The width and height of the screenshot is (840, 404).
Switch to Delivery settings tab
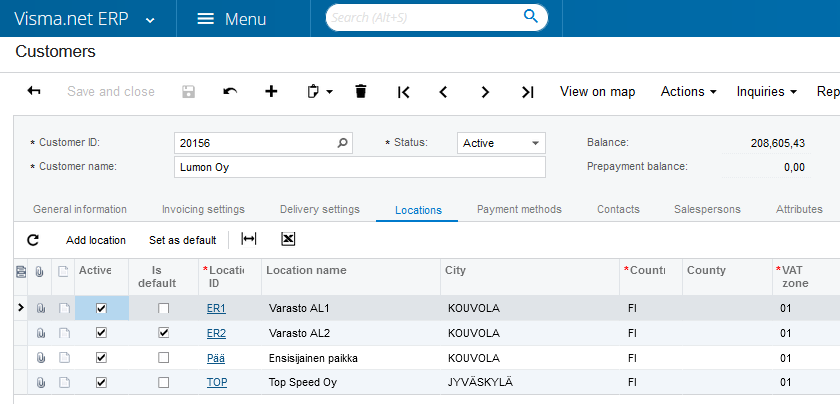tap(320, 209)
